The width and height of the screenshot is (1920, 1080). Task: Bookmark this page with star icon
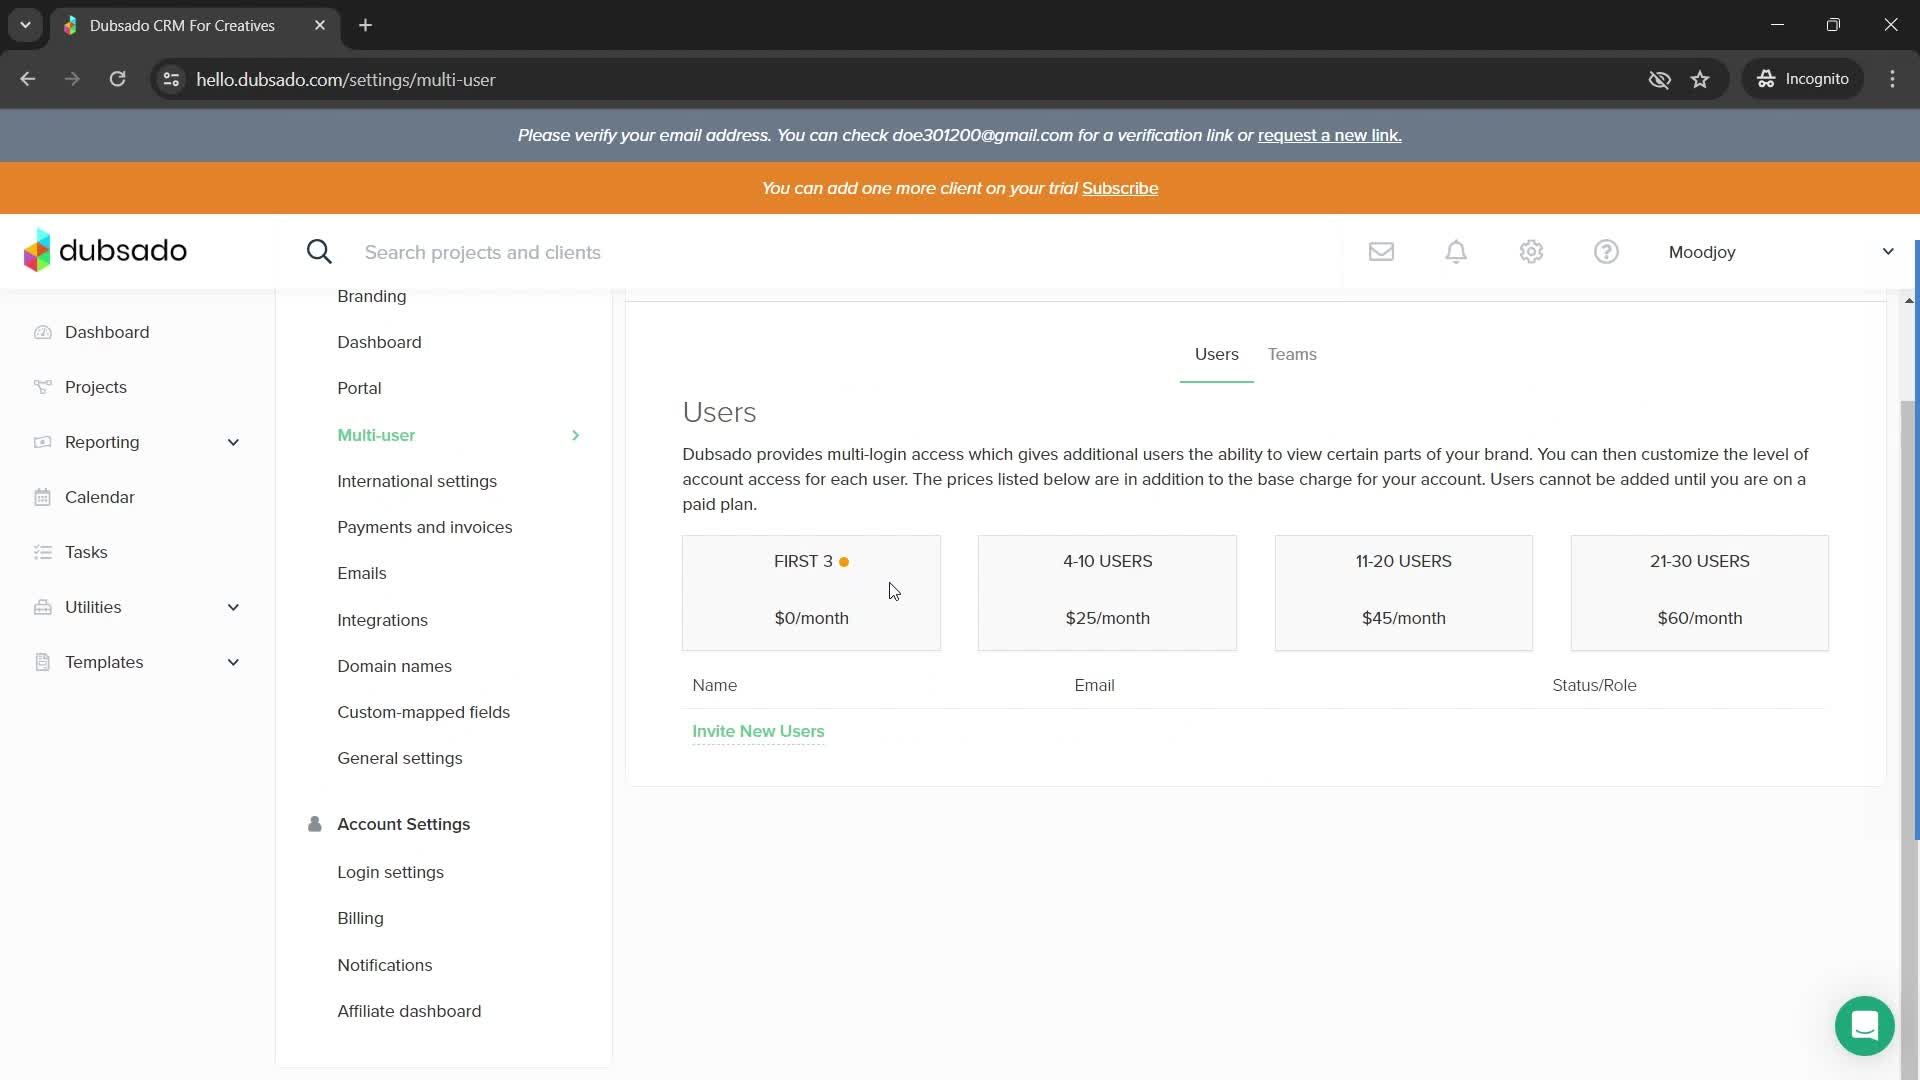[1700, 79]
